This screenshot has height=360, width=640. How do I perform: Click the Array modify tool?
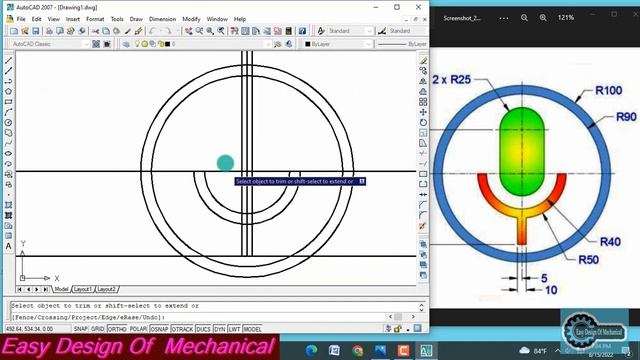[x=423, y=102]
